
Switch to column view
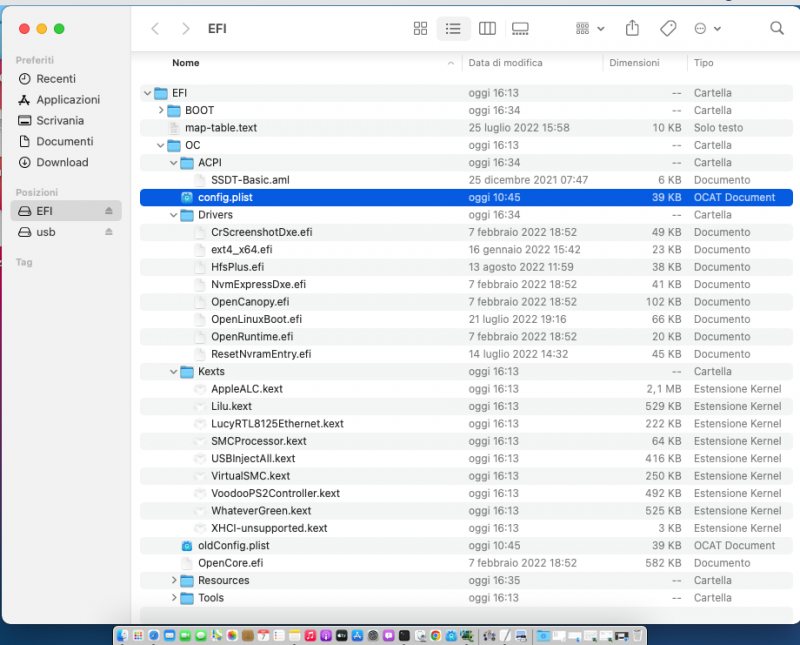coord(487,28)
